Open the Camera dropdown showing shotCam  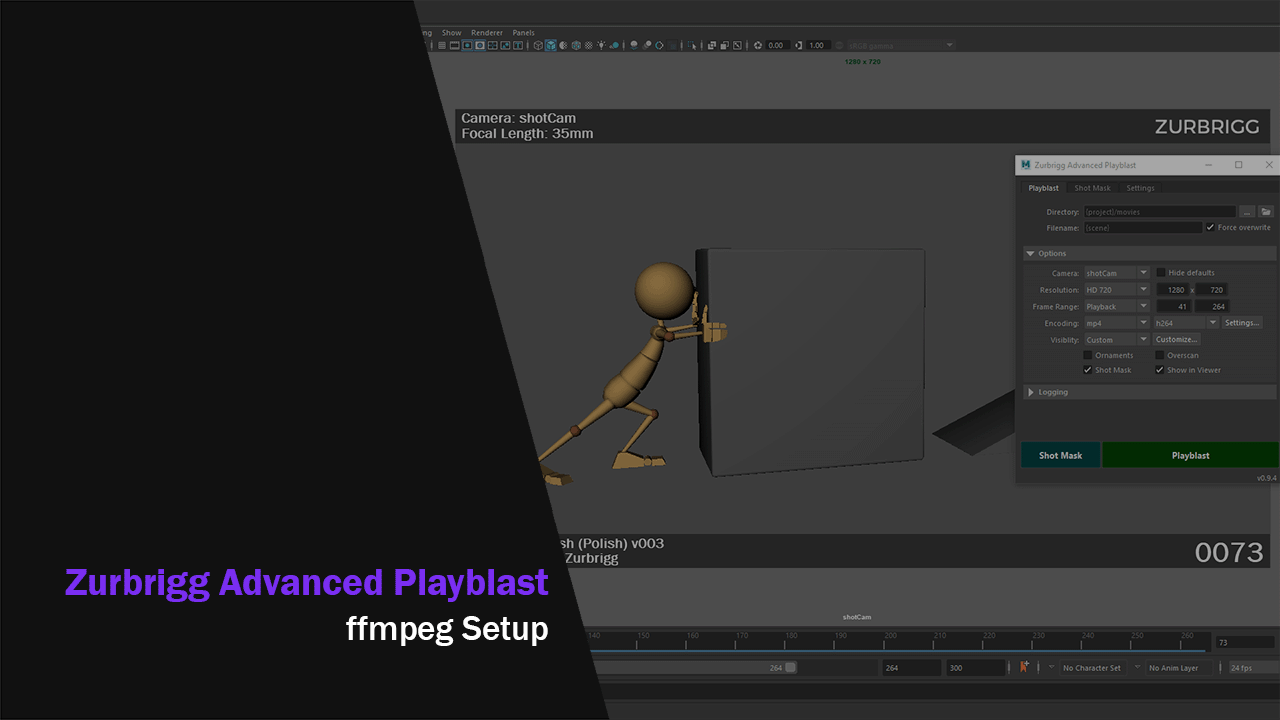(x=1117, y=273)
